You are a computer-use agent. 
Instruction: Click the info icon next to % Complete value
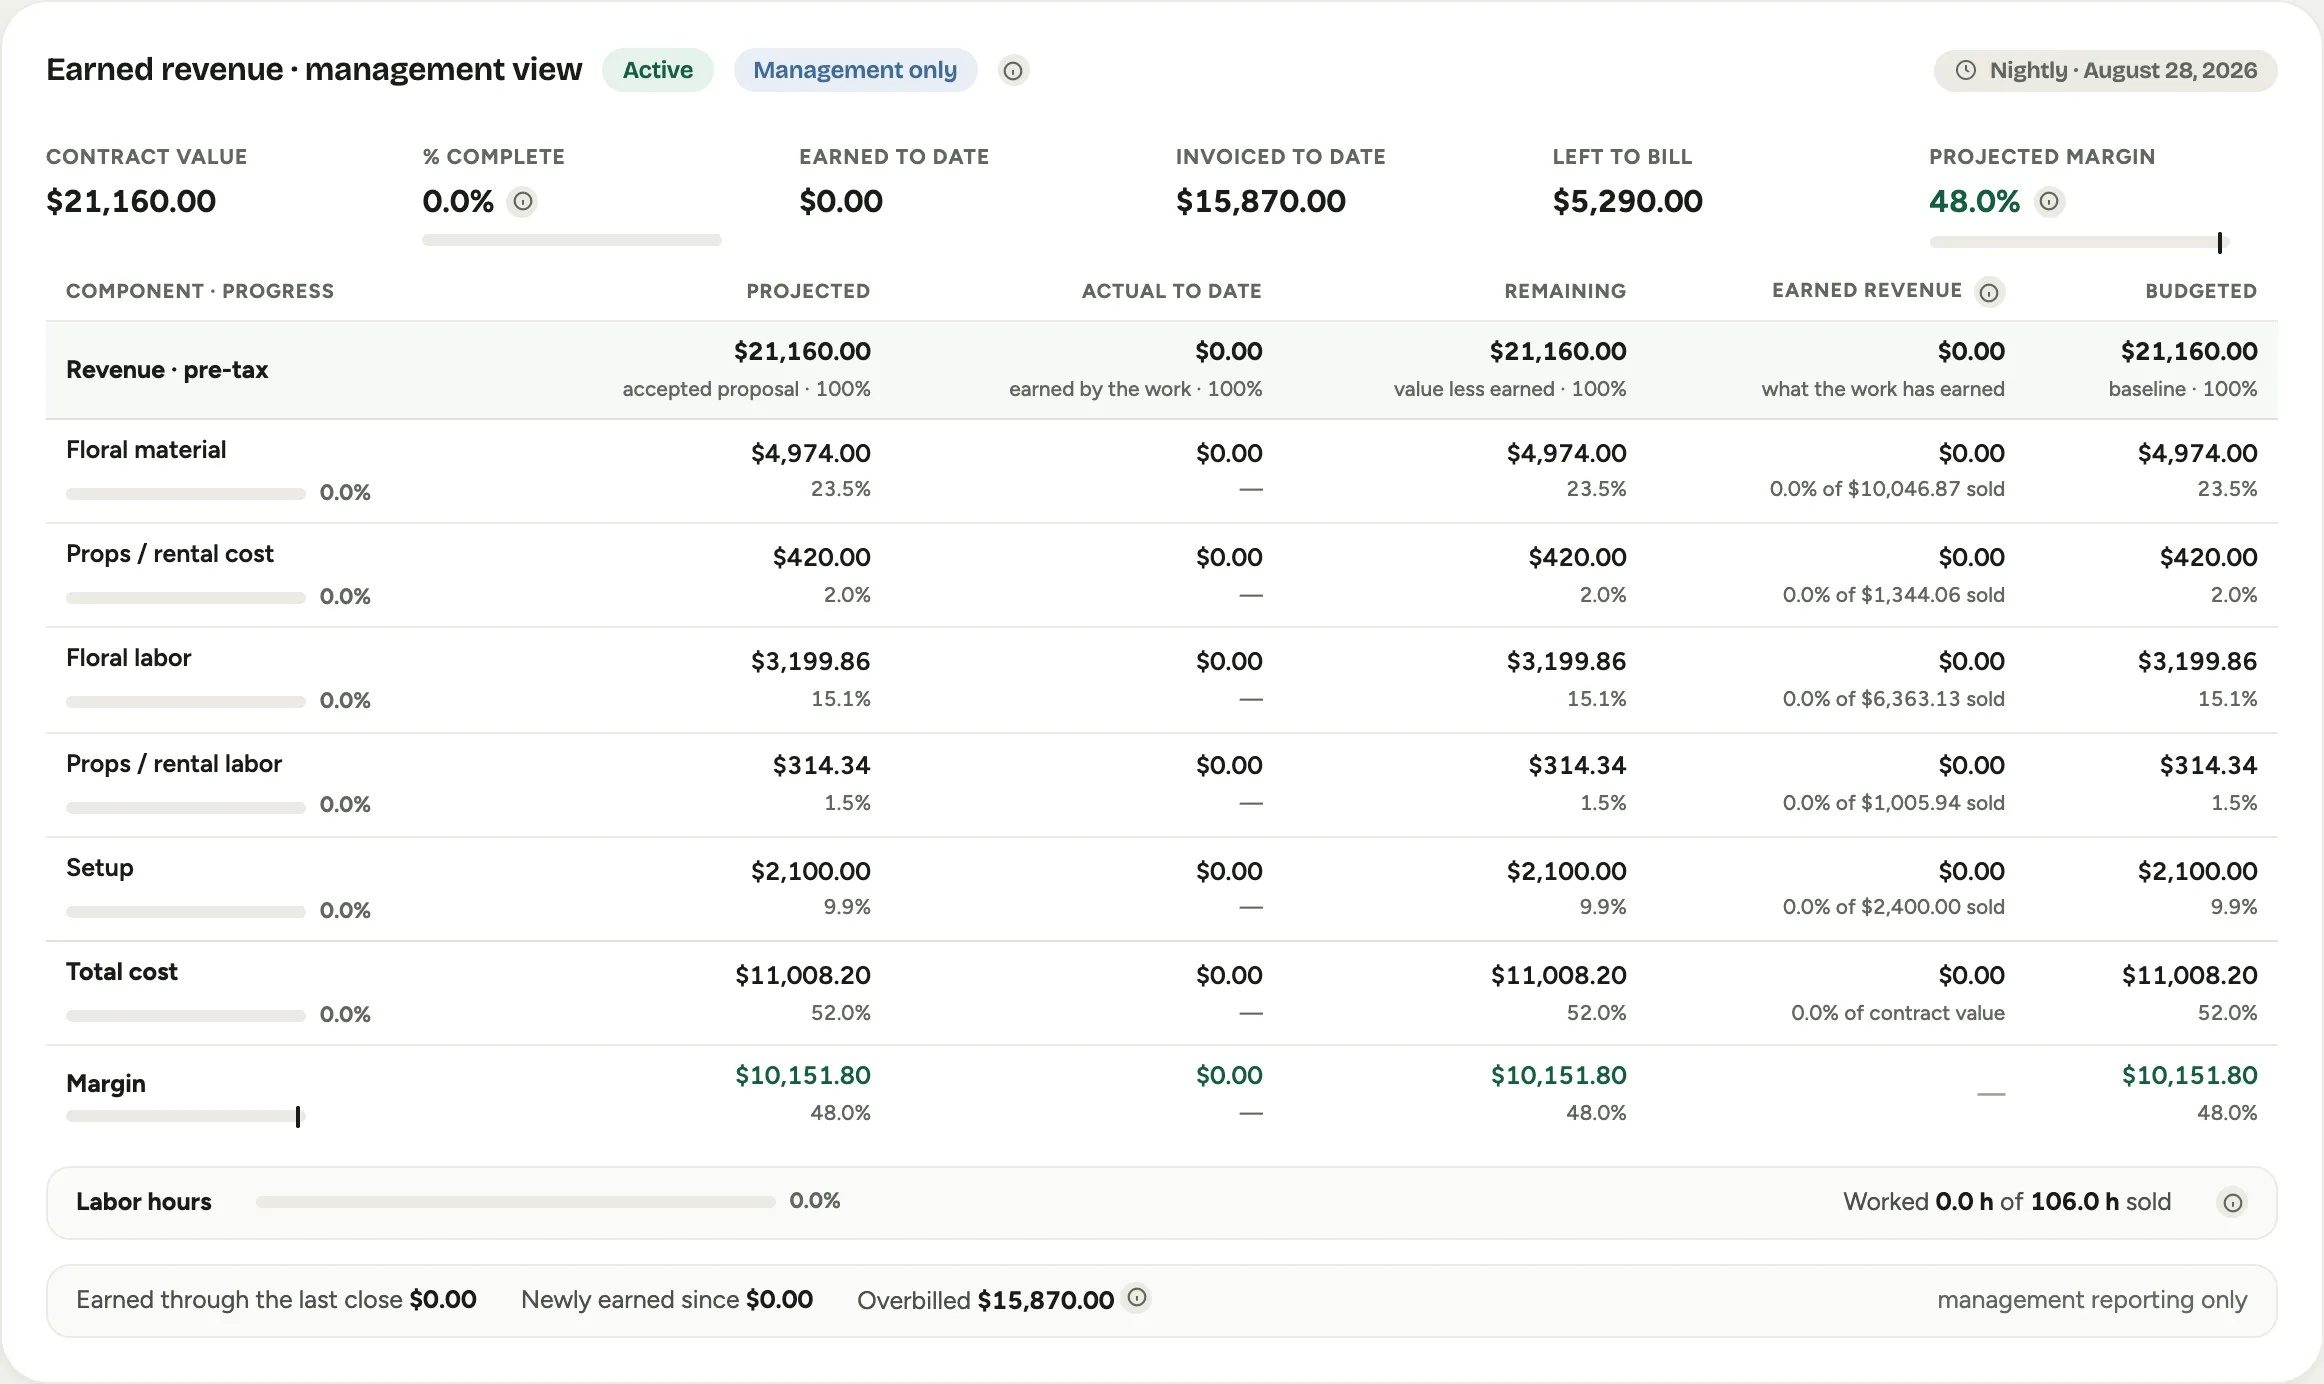coord(522,202)
